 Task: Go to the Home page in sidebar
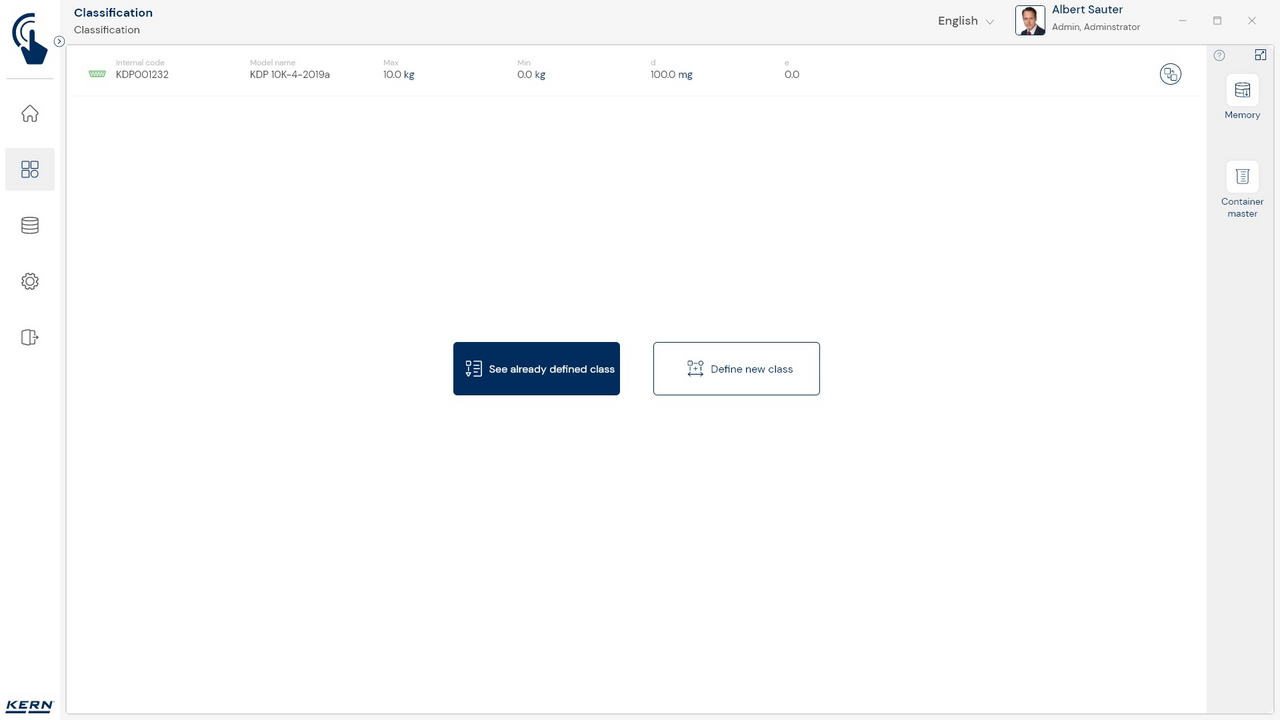pyautogui.click(x=30, y=114)
